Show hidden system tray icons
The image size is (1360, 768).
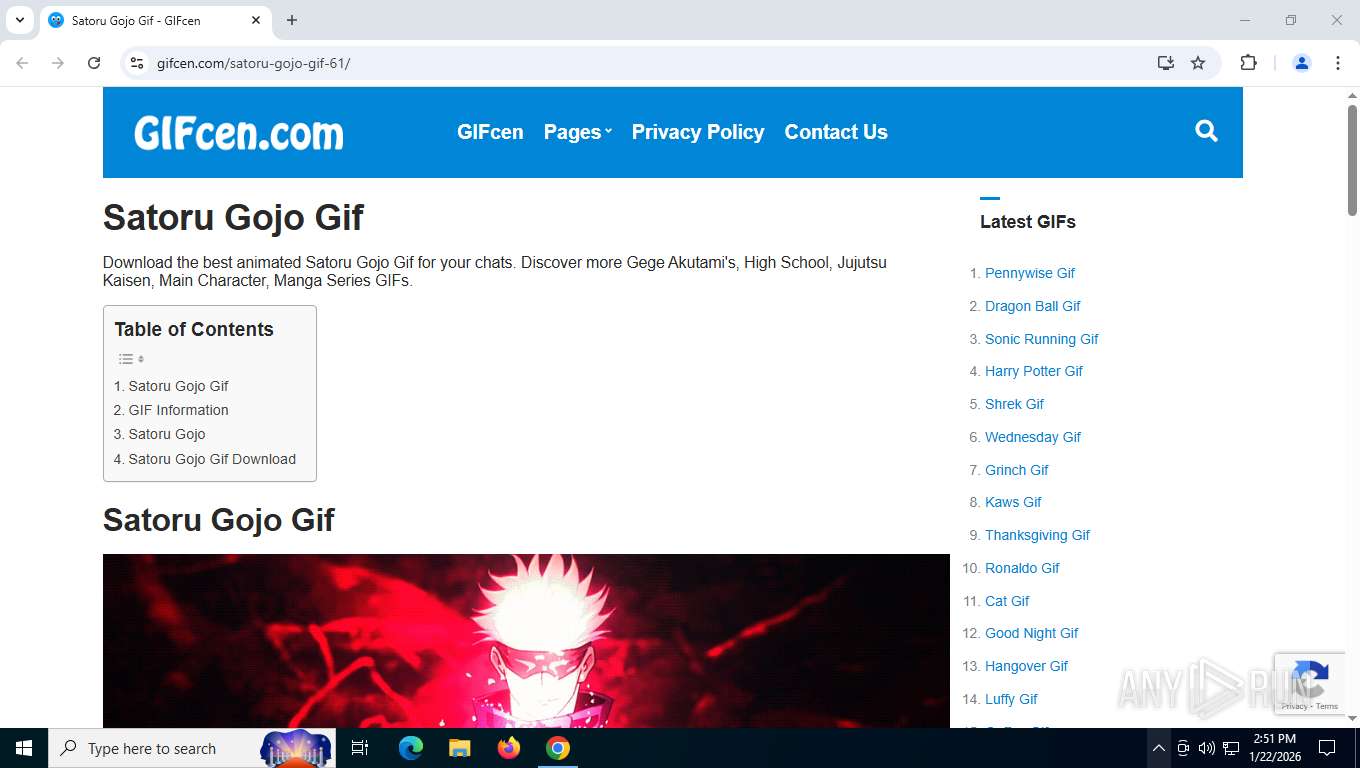[x=1158, y=748]
